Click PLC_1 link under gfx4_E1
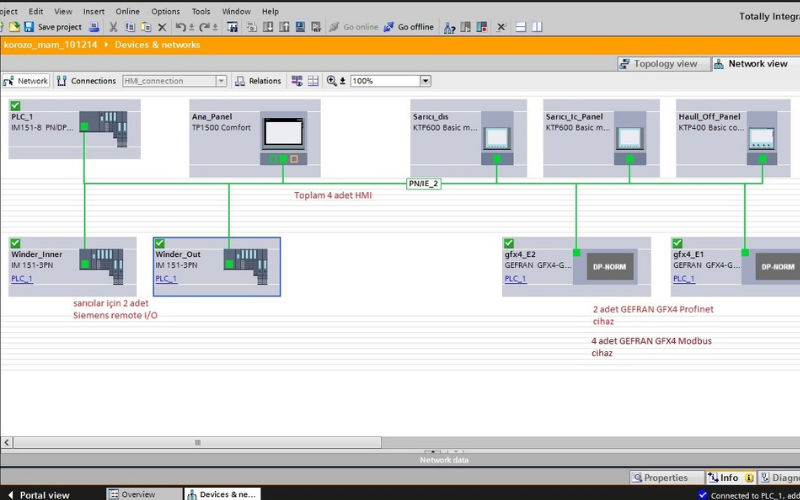 coord(684,279)
